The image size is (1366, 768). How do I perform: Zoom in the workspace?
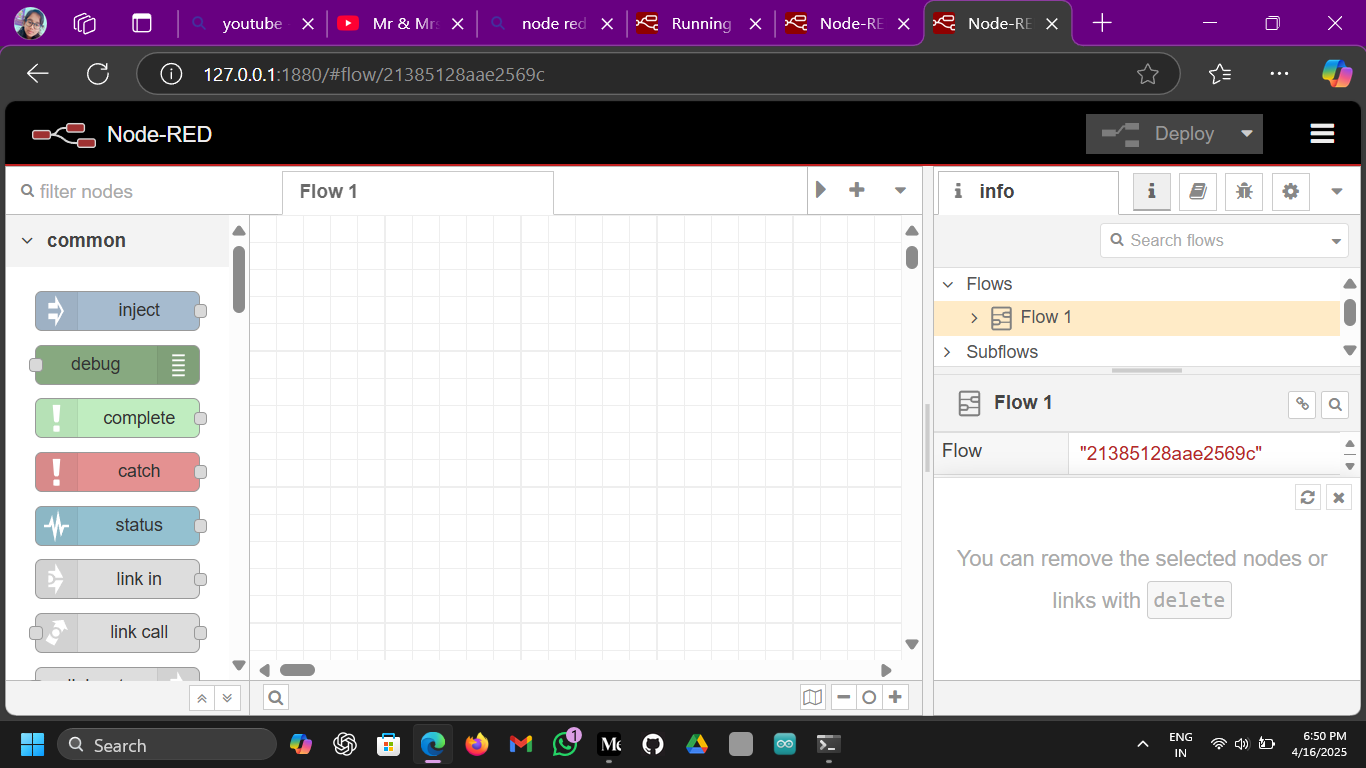(895, 698)
